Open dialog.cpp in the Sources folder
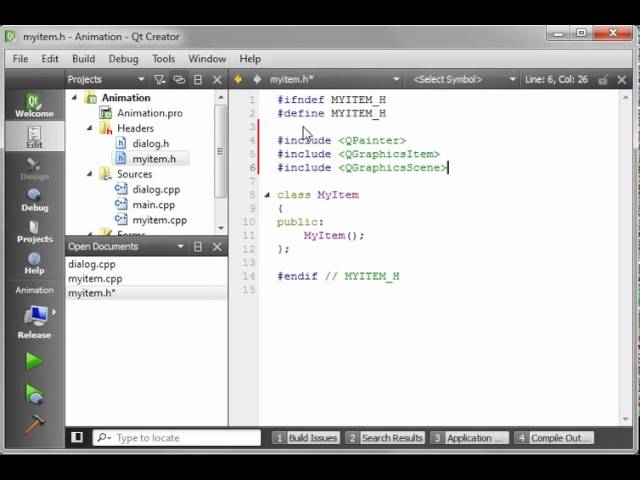The width and height of the screenshot is (640, 480). [156, 189]
